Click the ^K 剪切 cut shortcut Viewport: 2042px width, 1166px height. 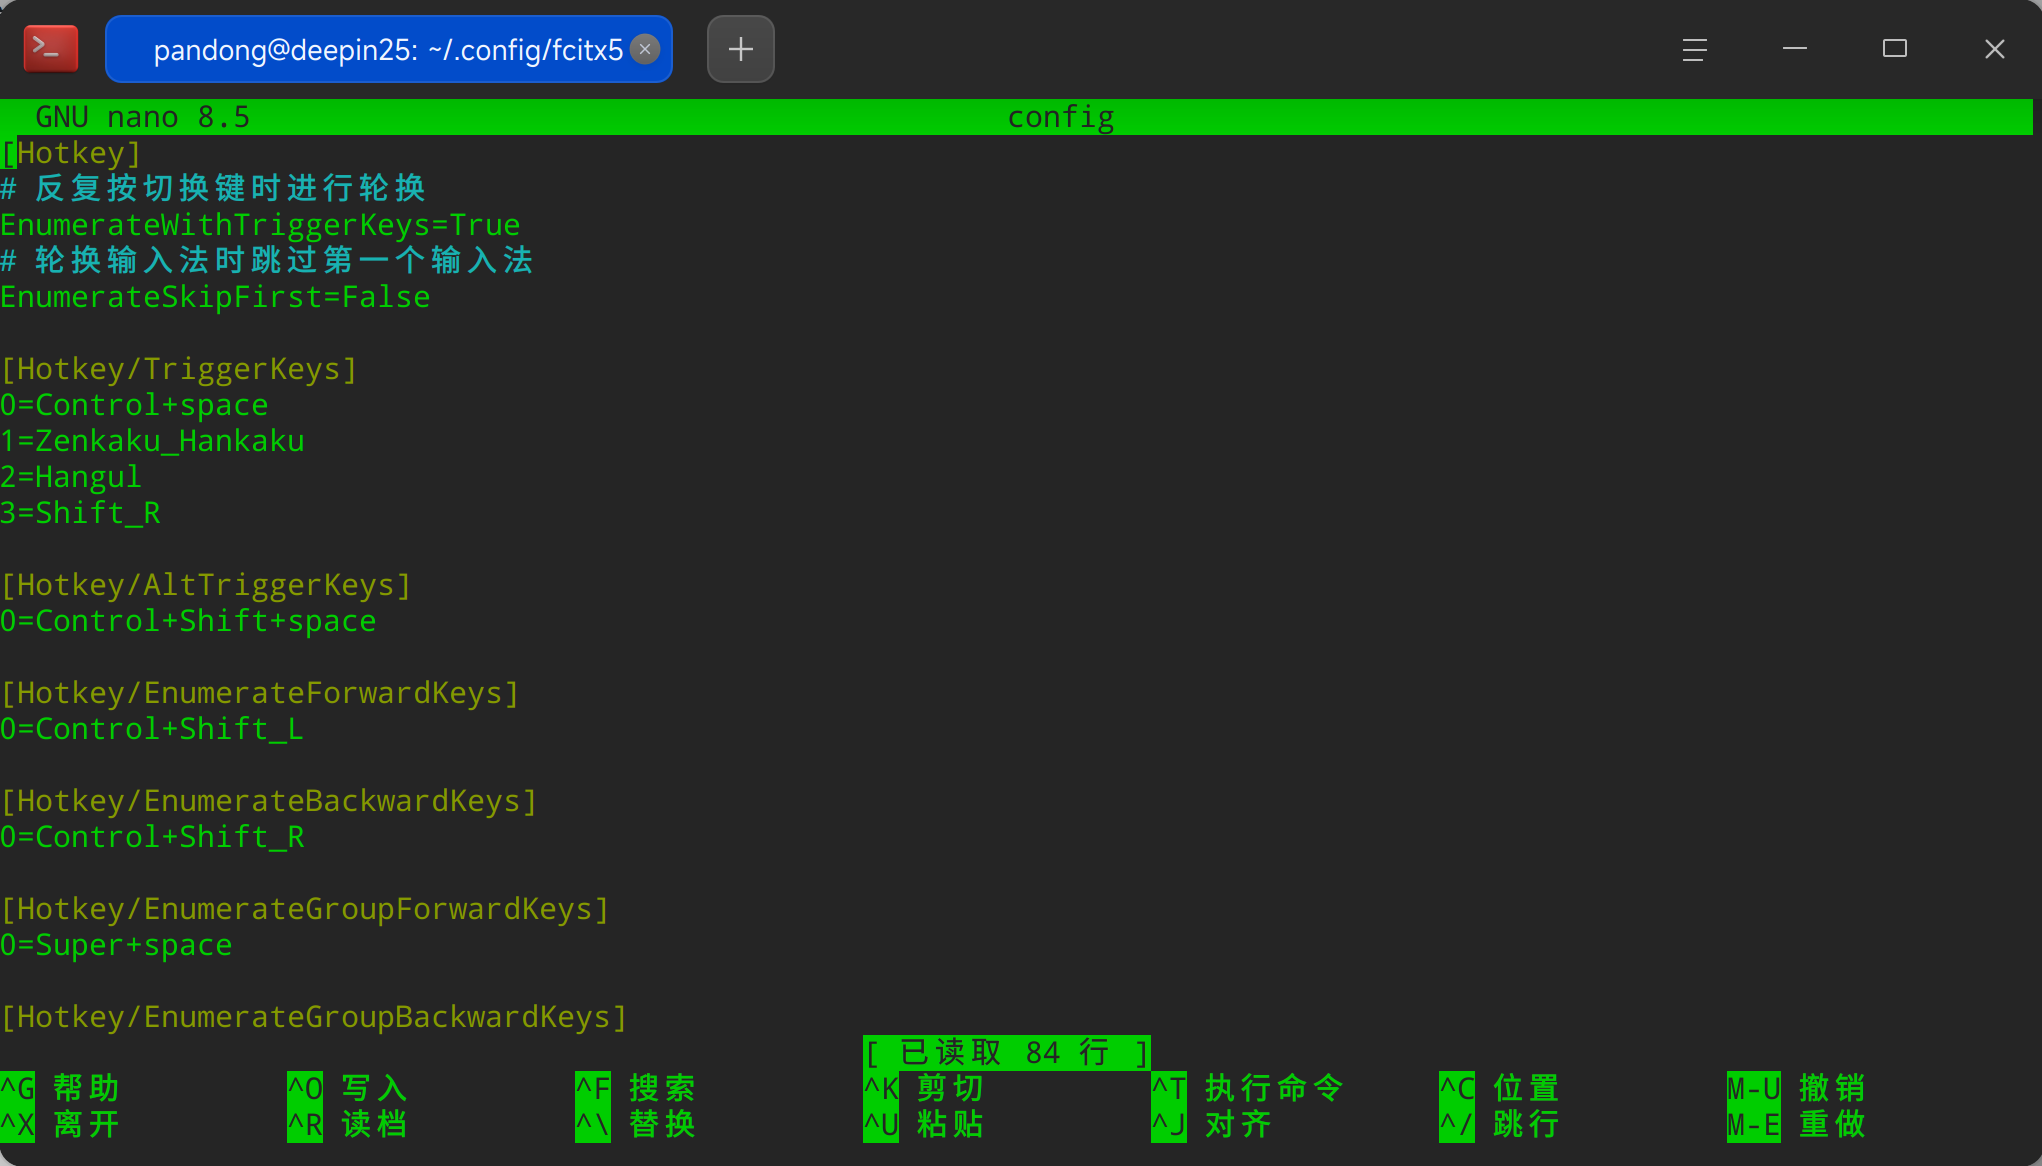[x=924, y=1088]
